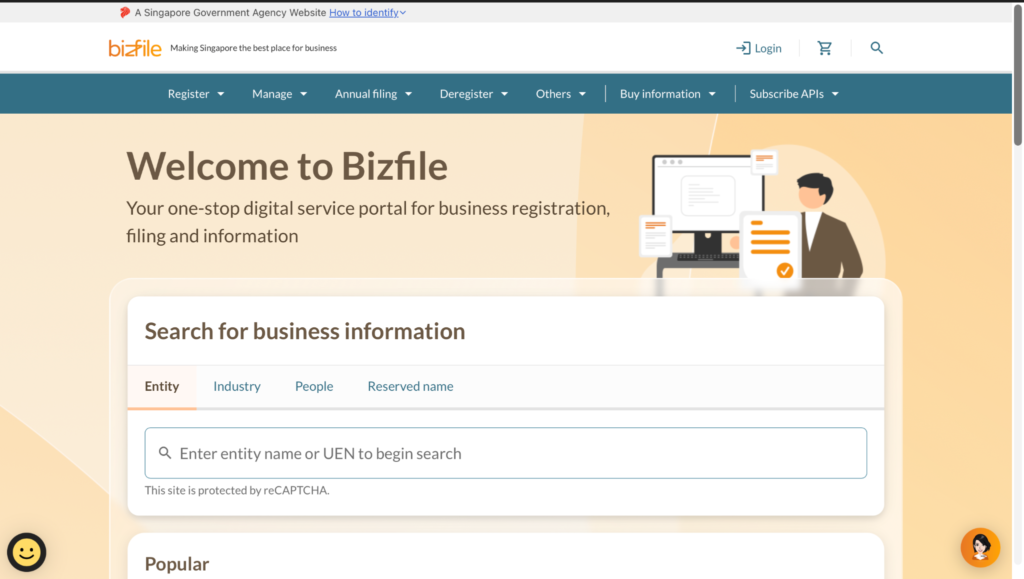The image size is (1024, 579).
Task: Click the 'Welcome to Bizfile' heading
Action: [287, 166]
